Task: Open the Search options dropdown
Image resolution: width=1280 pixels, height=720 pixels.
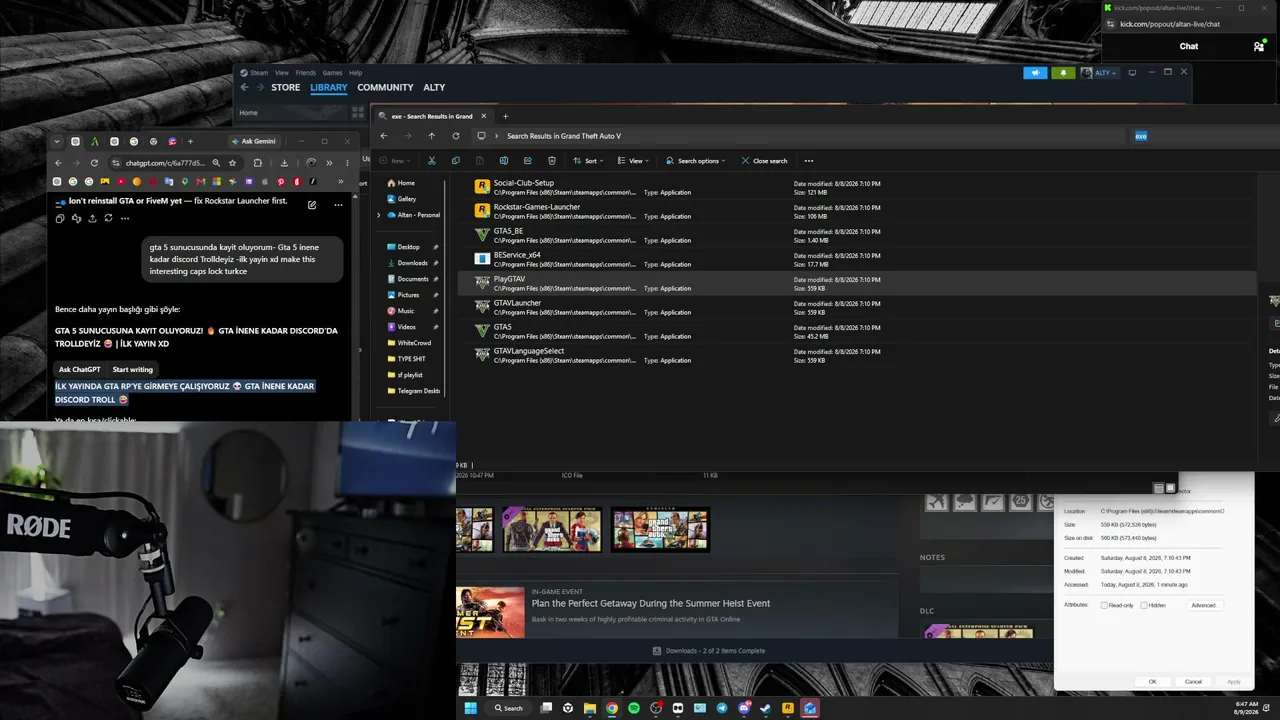Action: pos(696,161)
